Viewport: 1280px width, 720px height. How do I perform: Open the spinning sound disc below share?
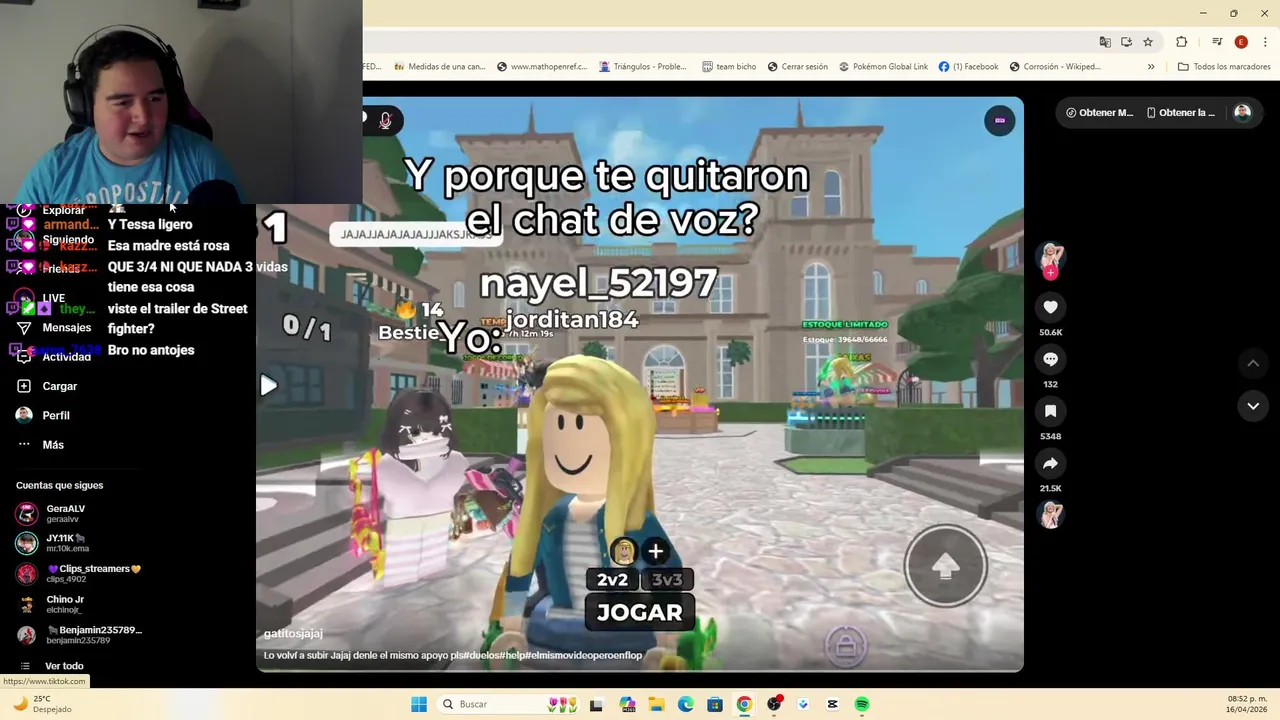(x=1050, y=514)
